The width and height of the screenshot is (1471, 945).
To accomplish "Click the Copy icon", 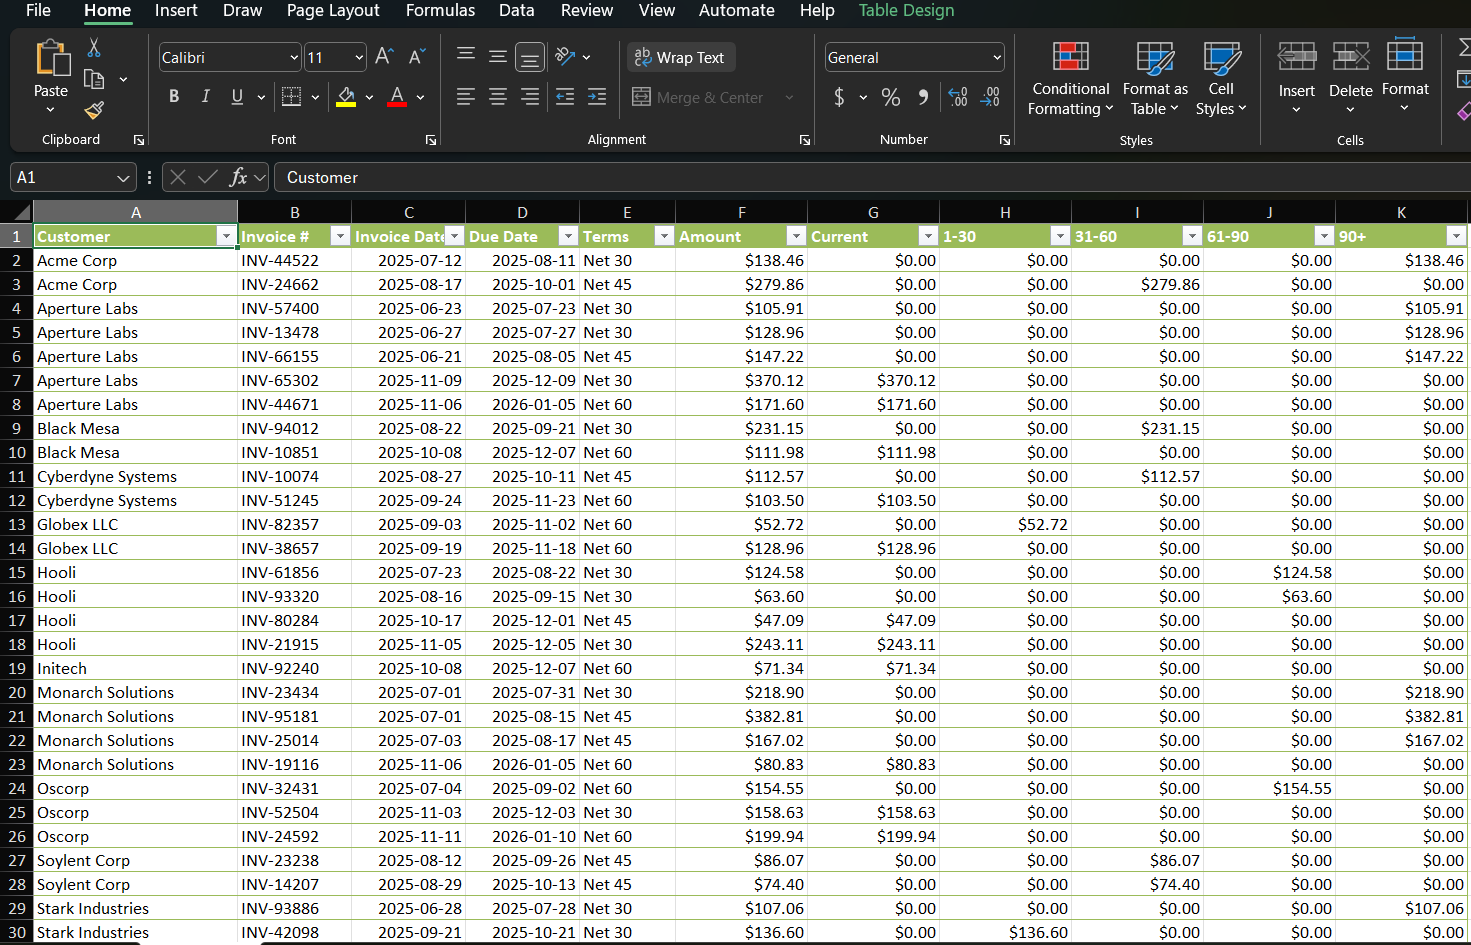I will (94, 79).
